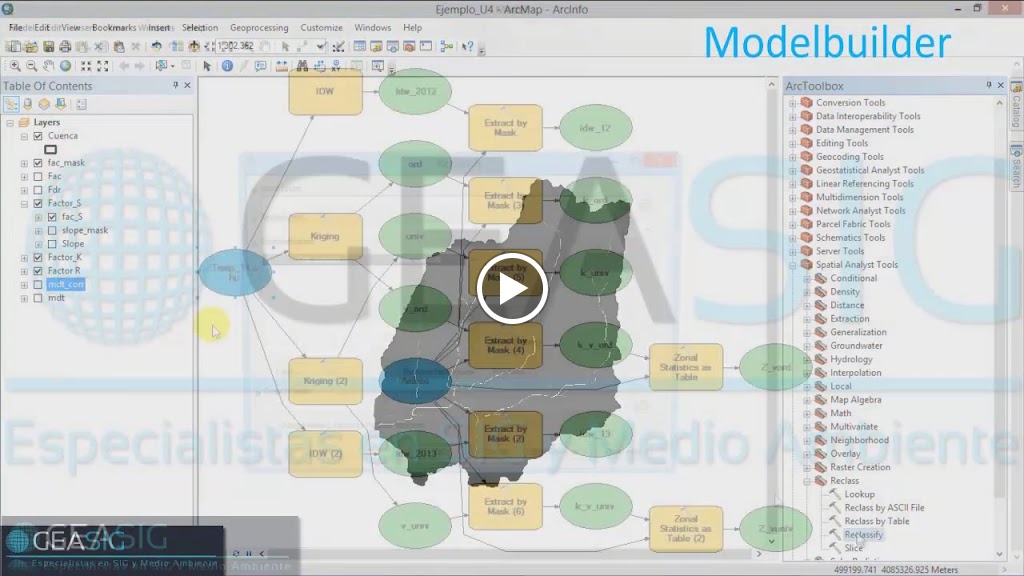Click the HTML Popup tool icon
Screen dimensions: 1024x576
(261, 66)
